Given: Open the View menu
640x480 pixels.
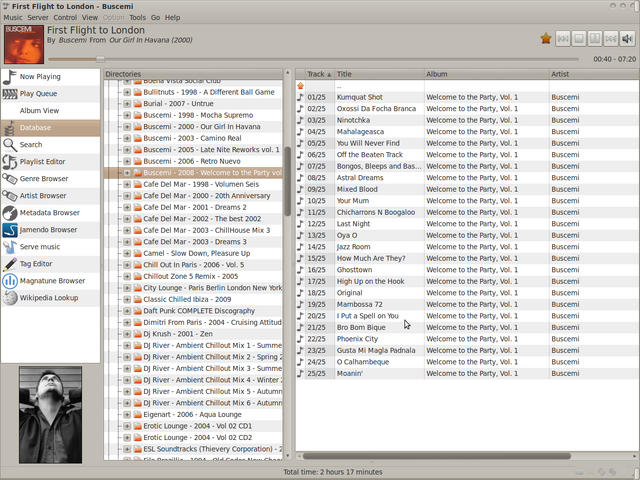Looking at the screenshot, I should point(90,18).
